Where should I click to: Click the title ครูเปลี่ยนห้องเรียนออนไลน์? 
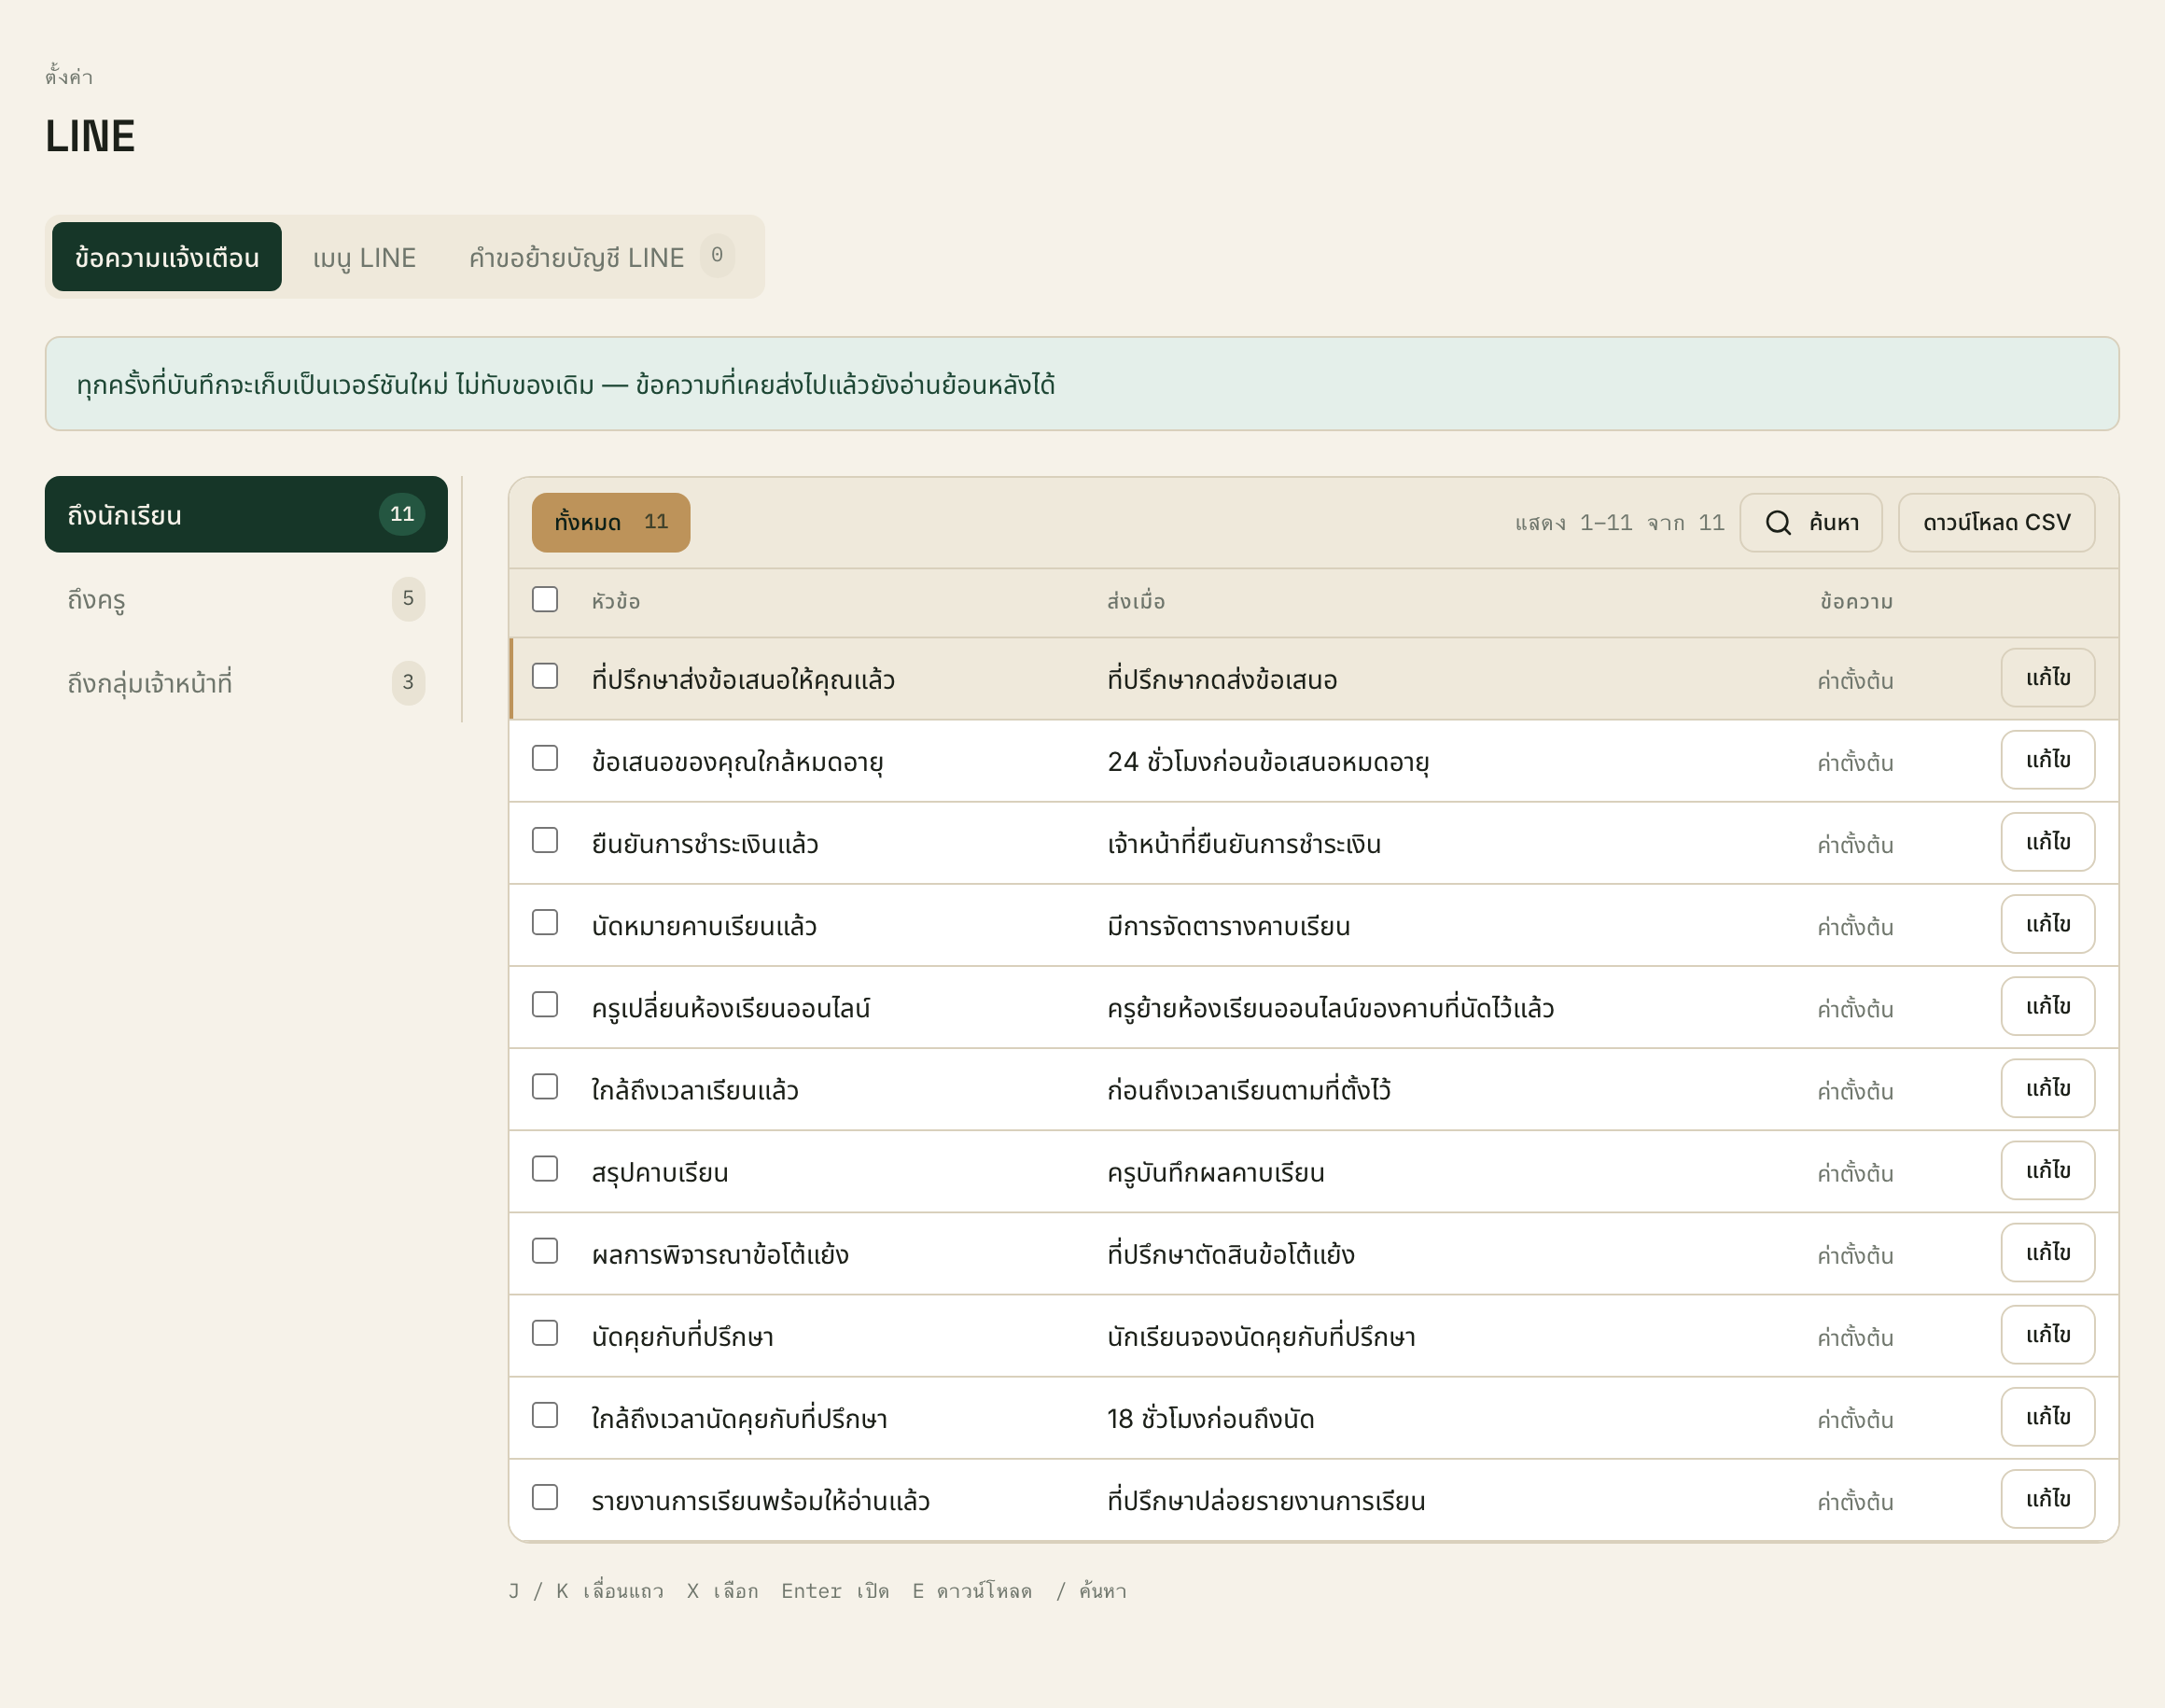tap(731, 1008)
